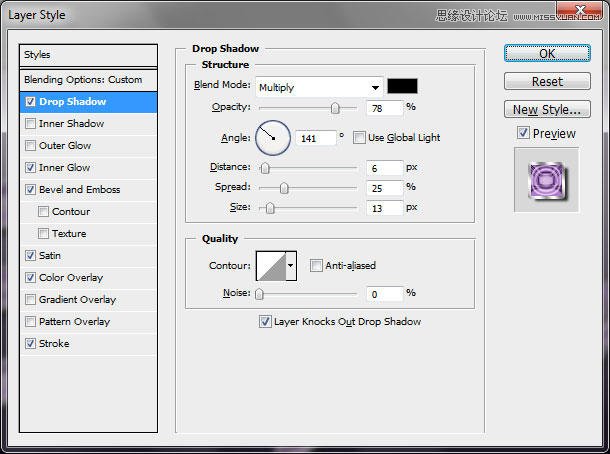Toggle the Drop Shadow checkbox

(x=30, y=102)
